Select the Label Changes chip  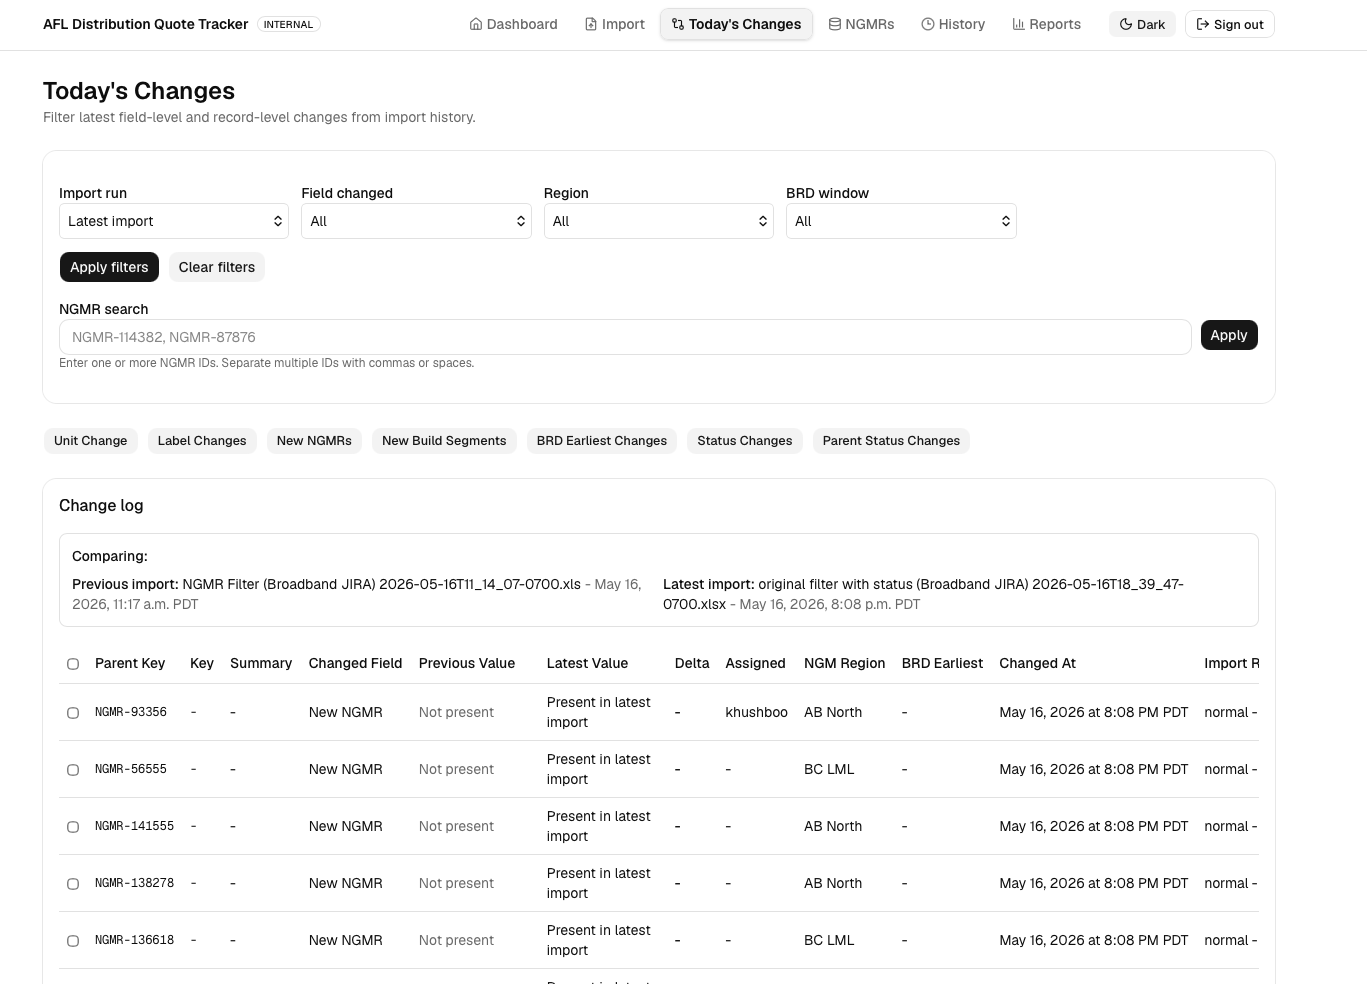[x=202, y=441]
